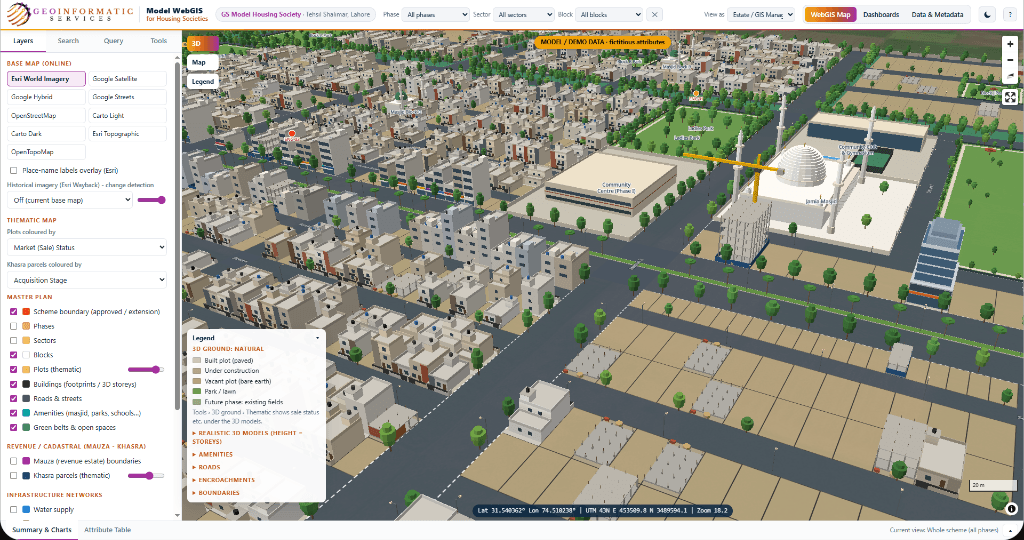Image resolution: width=1024 pixels, height=540 pixels.
Task: Click the Sectors layer swatch
Action: pyautogui.click(x=26, y=340)
